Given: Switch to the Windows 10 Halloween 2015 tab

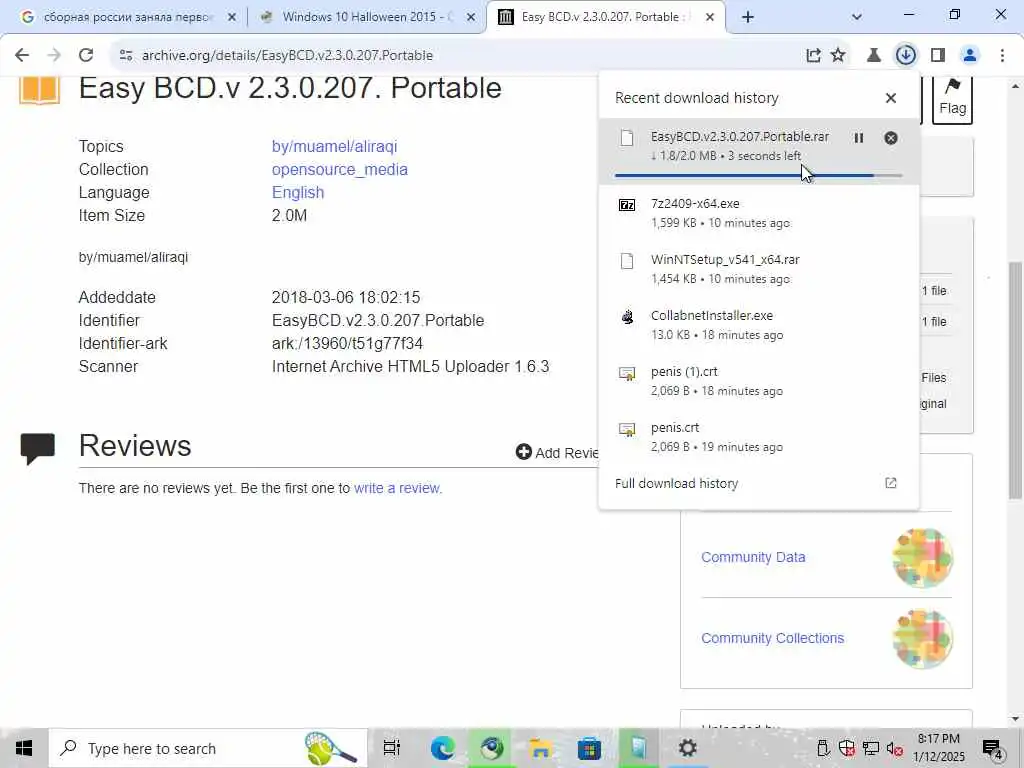Looking at the screenshot, I should [366, 17].
